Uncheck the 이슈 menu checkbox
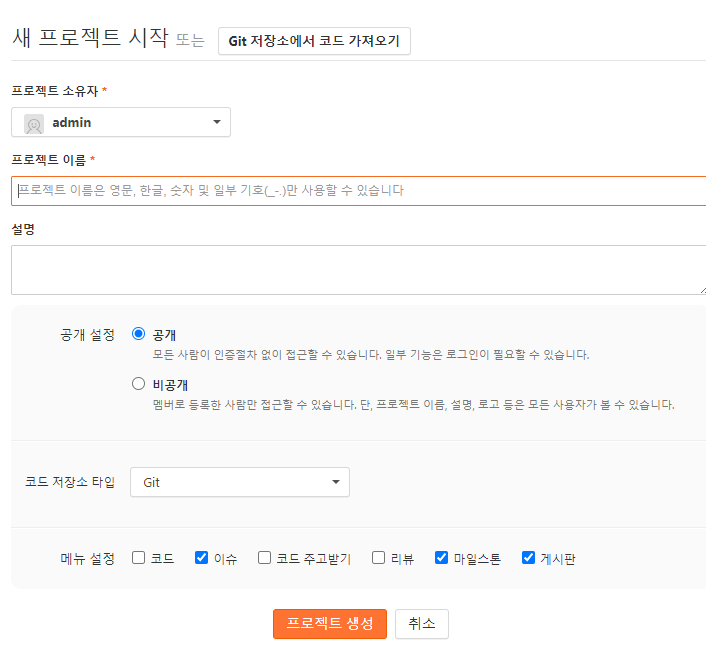 201,557
